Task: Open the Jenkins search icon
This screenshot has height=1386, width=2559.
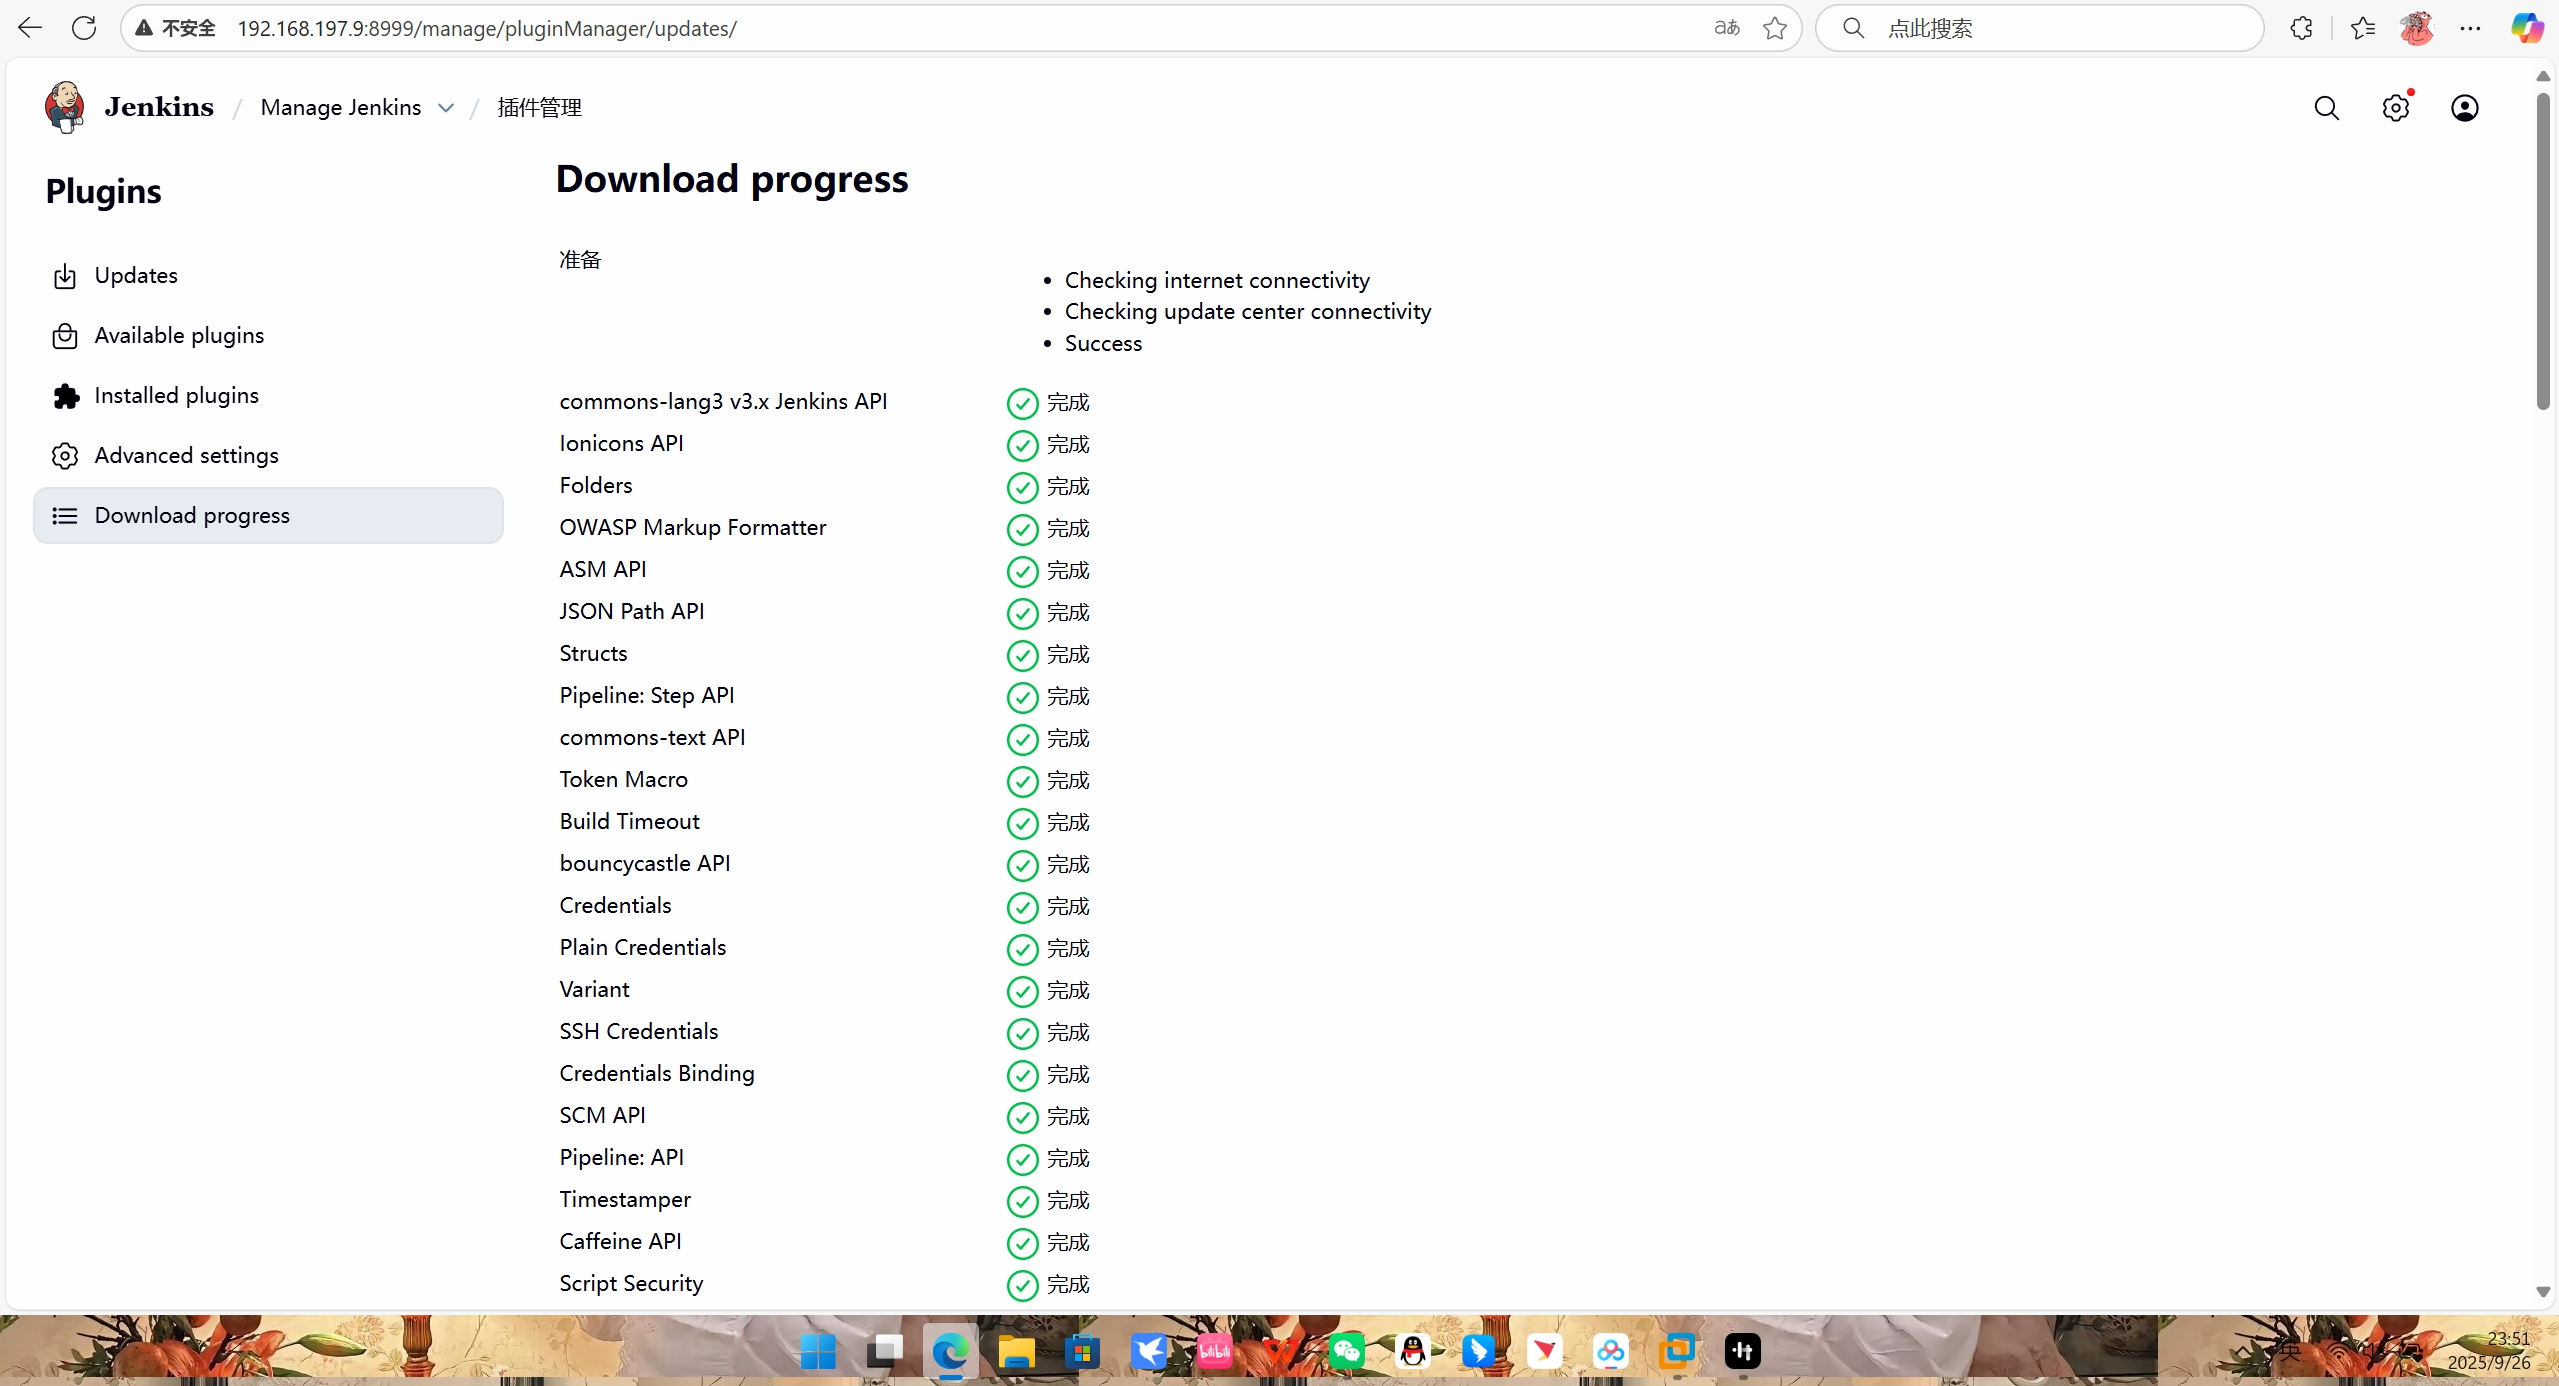Action: pos(2327,108)
